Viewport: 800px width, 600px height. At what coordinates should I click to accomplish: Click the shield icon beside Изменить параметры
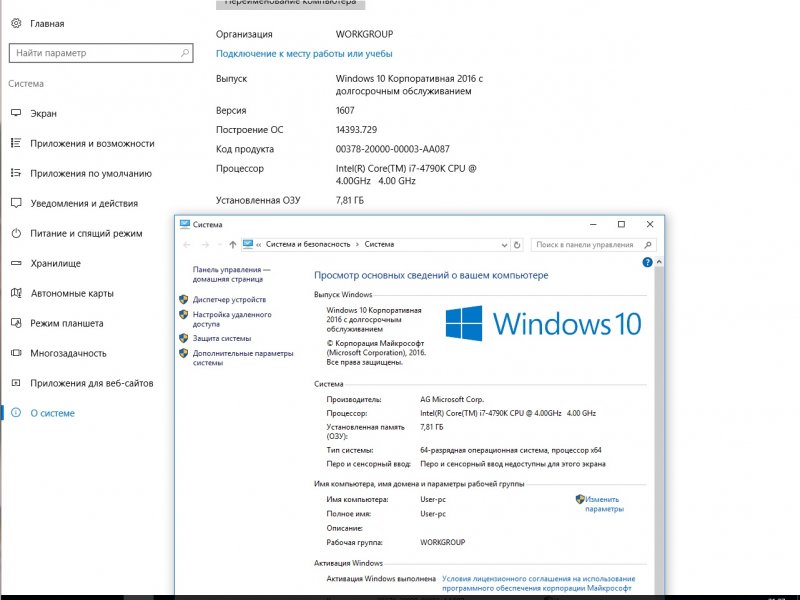point(580,499)
